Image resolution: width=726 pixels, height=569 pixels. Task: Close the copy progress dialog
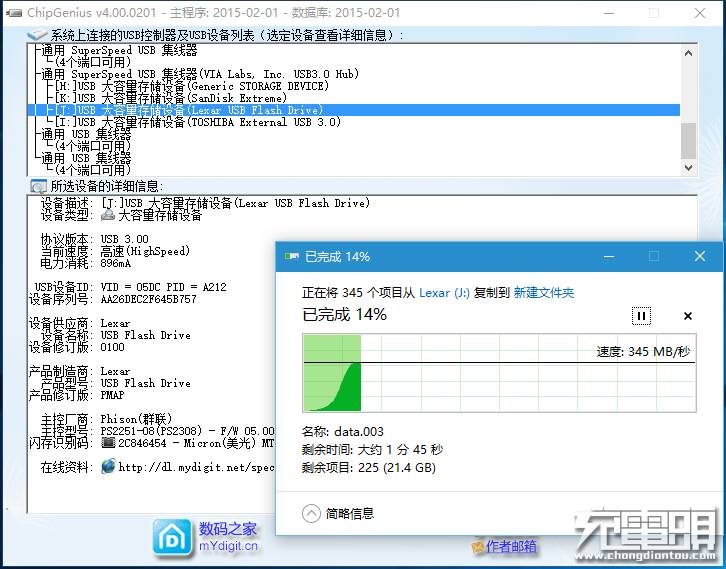pos(700,256)
